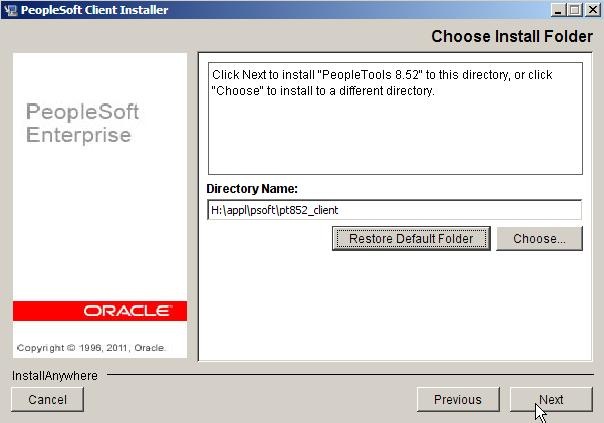Click the PeopleSoft Client Installer title text
Viewport: 604px width, 423px height.
coord(94,10)
